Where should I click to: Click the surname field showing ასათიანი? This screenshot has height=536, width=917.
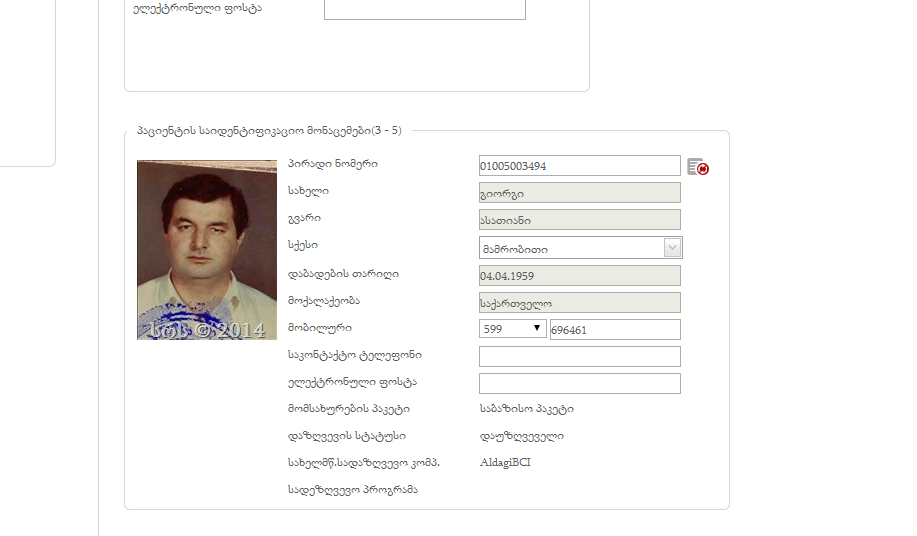pyautogui.click(x=579, y=220)
